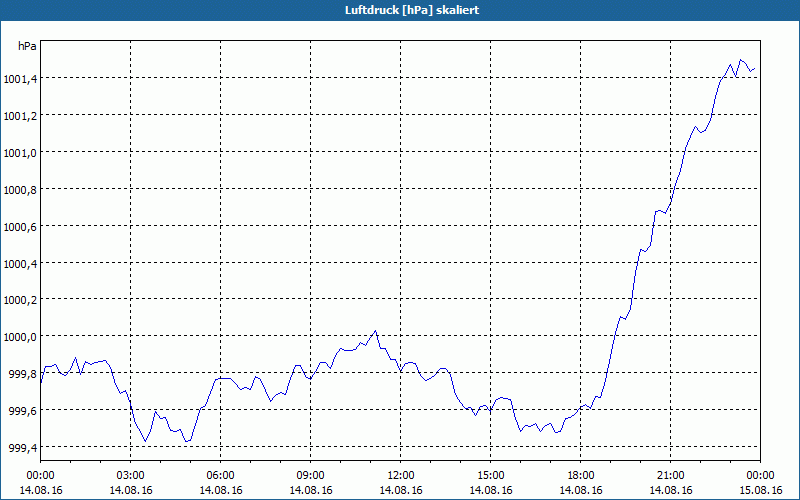Click the 1000,8 y-axis label
Image resolution: width=800 pixels, height=500 pixels.
(x=19, y=190)
